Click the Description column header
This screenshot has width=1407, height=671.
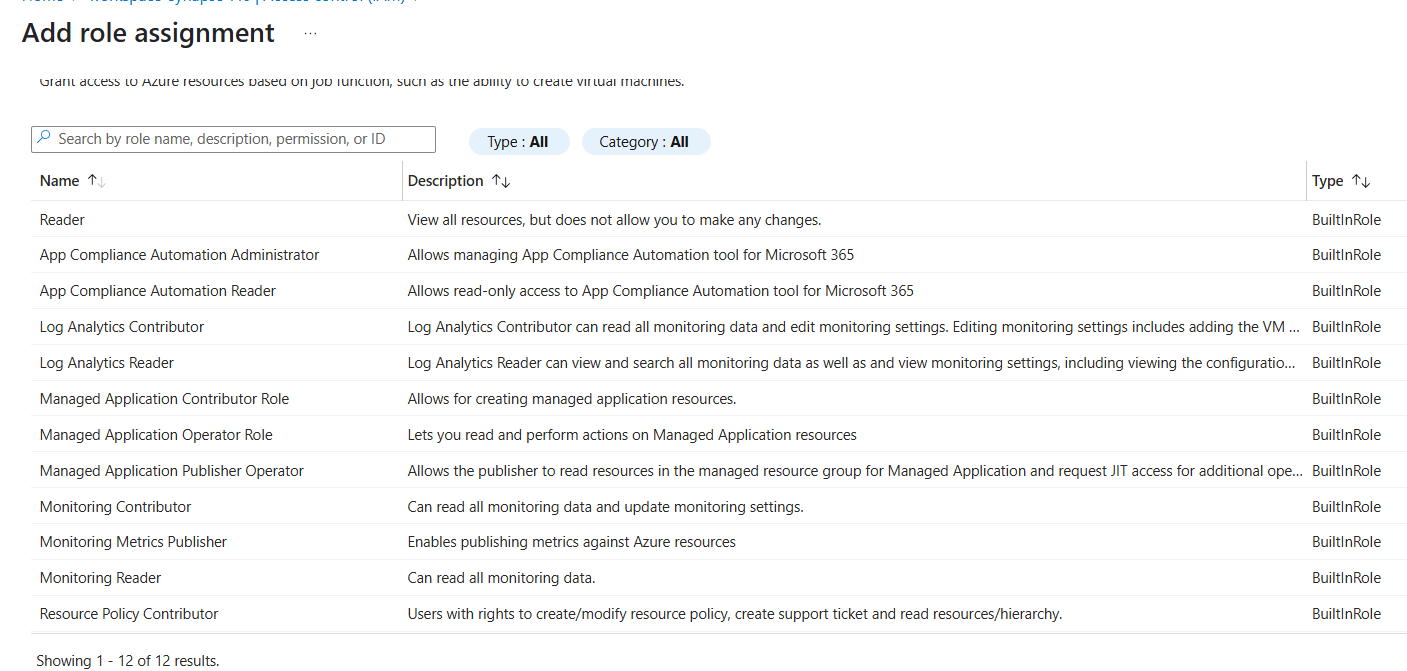(445, 181)
